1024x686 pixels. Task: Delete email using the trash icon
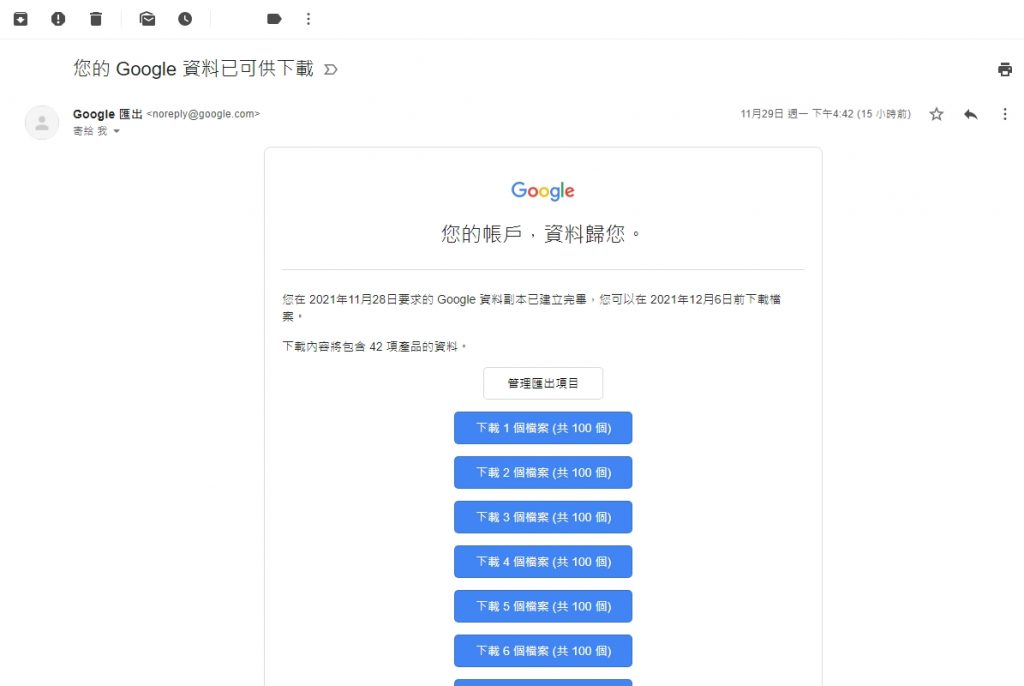click(x=96, y=19)
